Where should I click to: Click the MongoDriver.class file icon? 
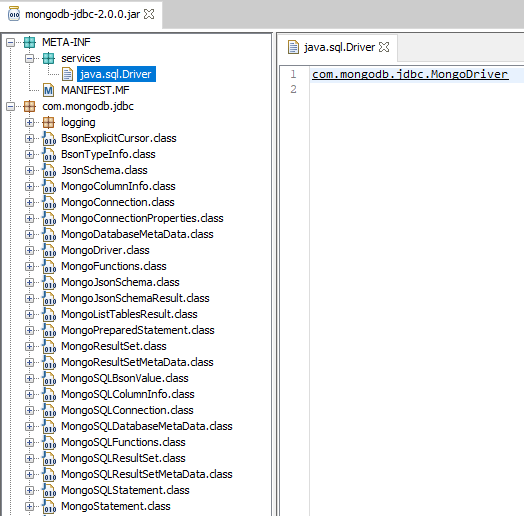(x=49, y=250)
